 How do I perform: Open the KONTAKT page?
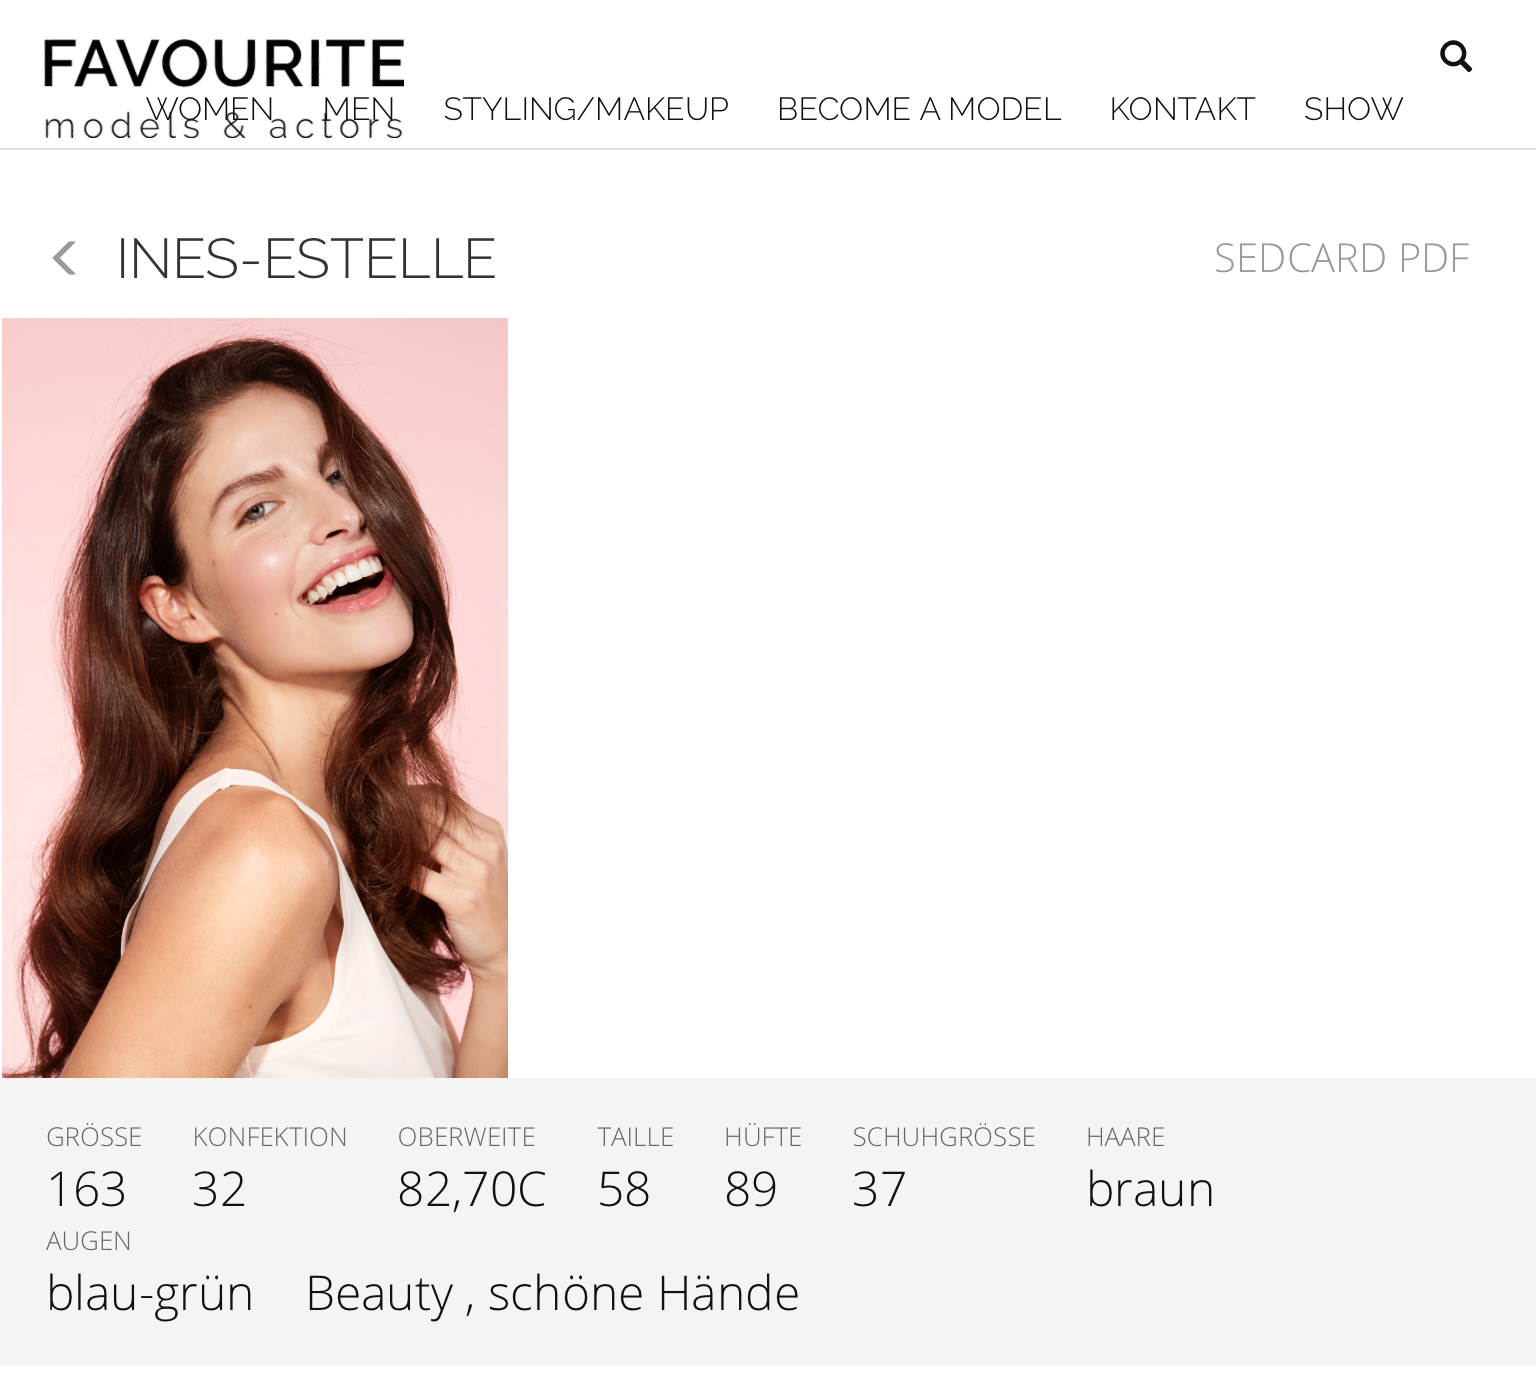click(x=1182, y=109)
